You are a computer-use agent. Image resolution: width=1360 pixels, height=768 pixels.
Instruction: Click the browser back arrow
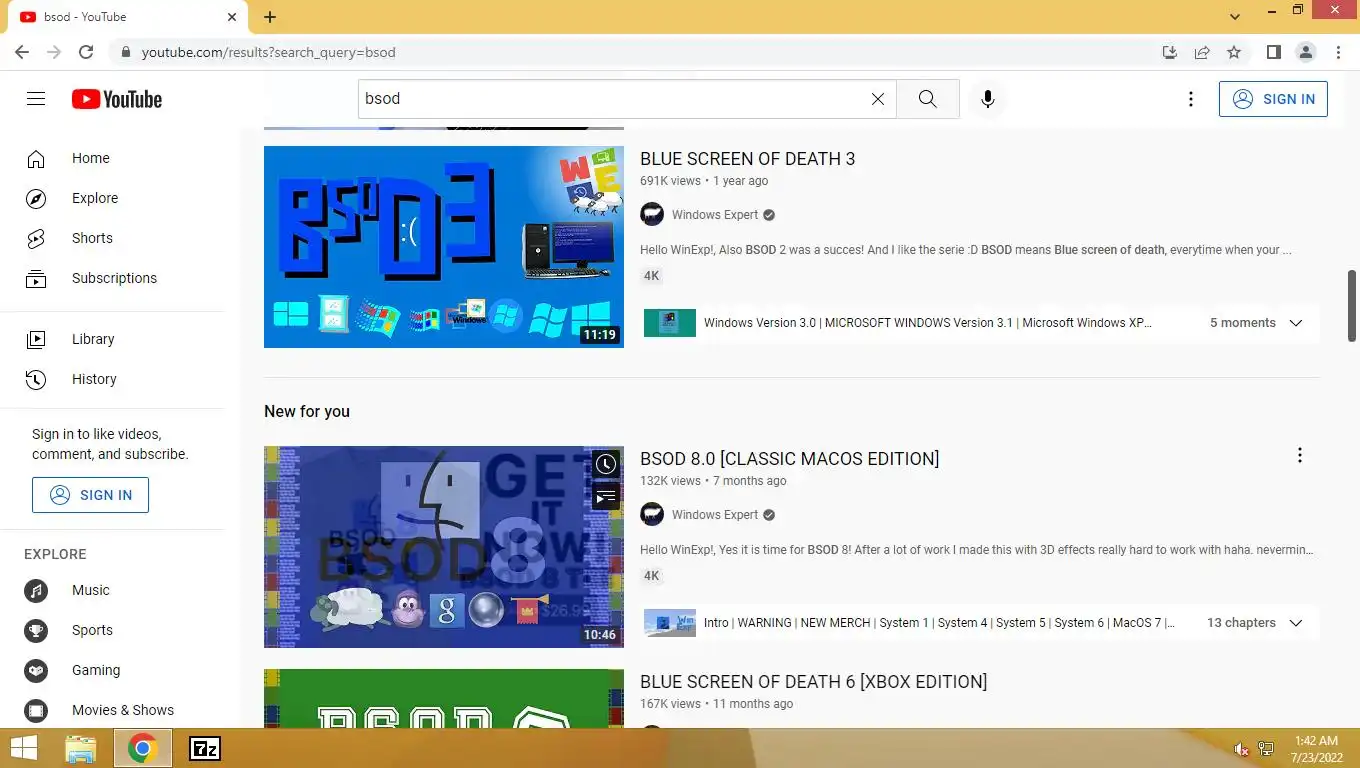(22, 52)
